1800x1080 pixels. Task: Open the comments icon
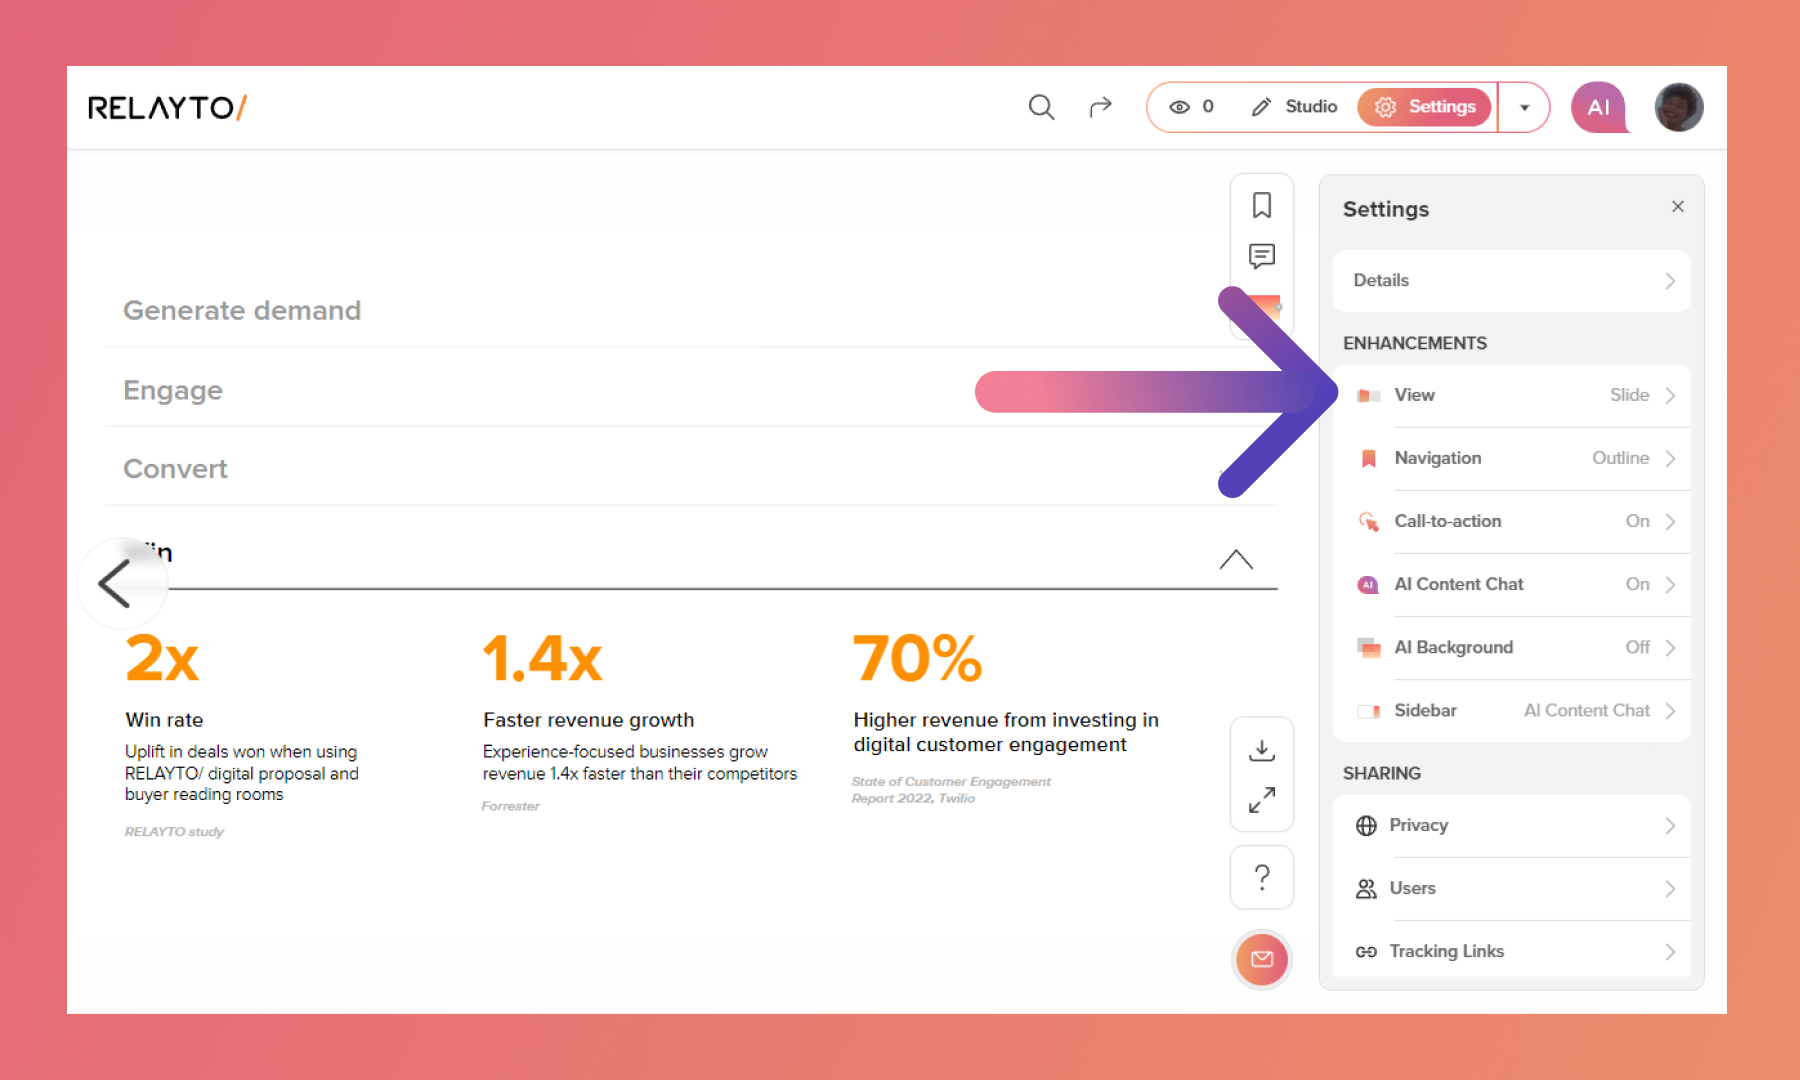click(x=1262, y=256)
